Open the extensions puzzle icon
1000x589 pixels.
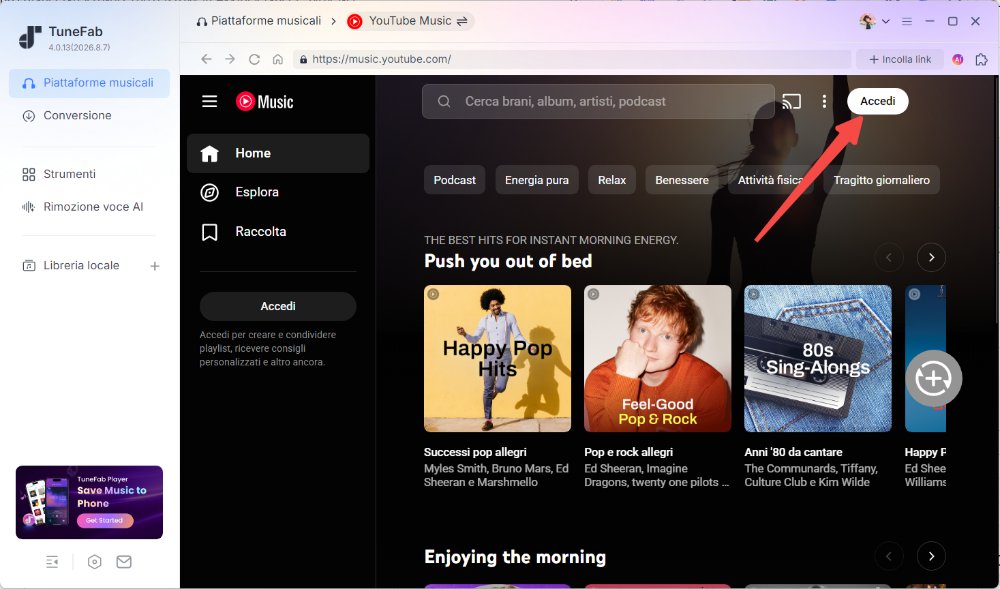(982, 59)
